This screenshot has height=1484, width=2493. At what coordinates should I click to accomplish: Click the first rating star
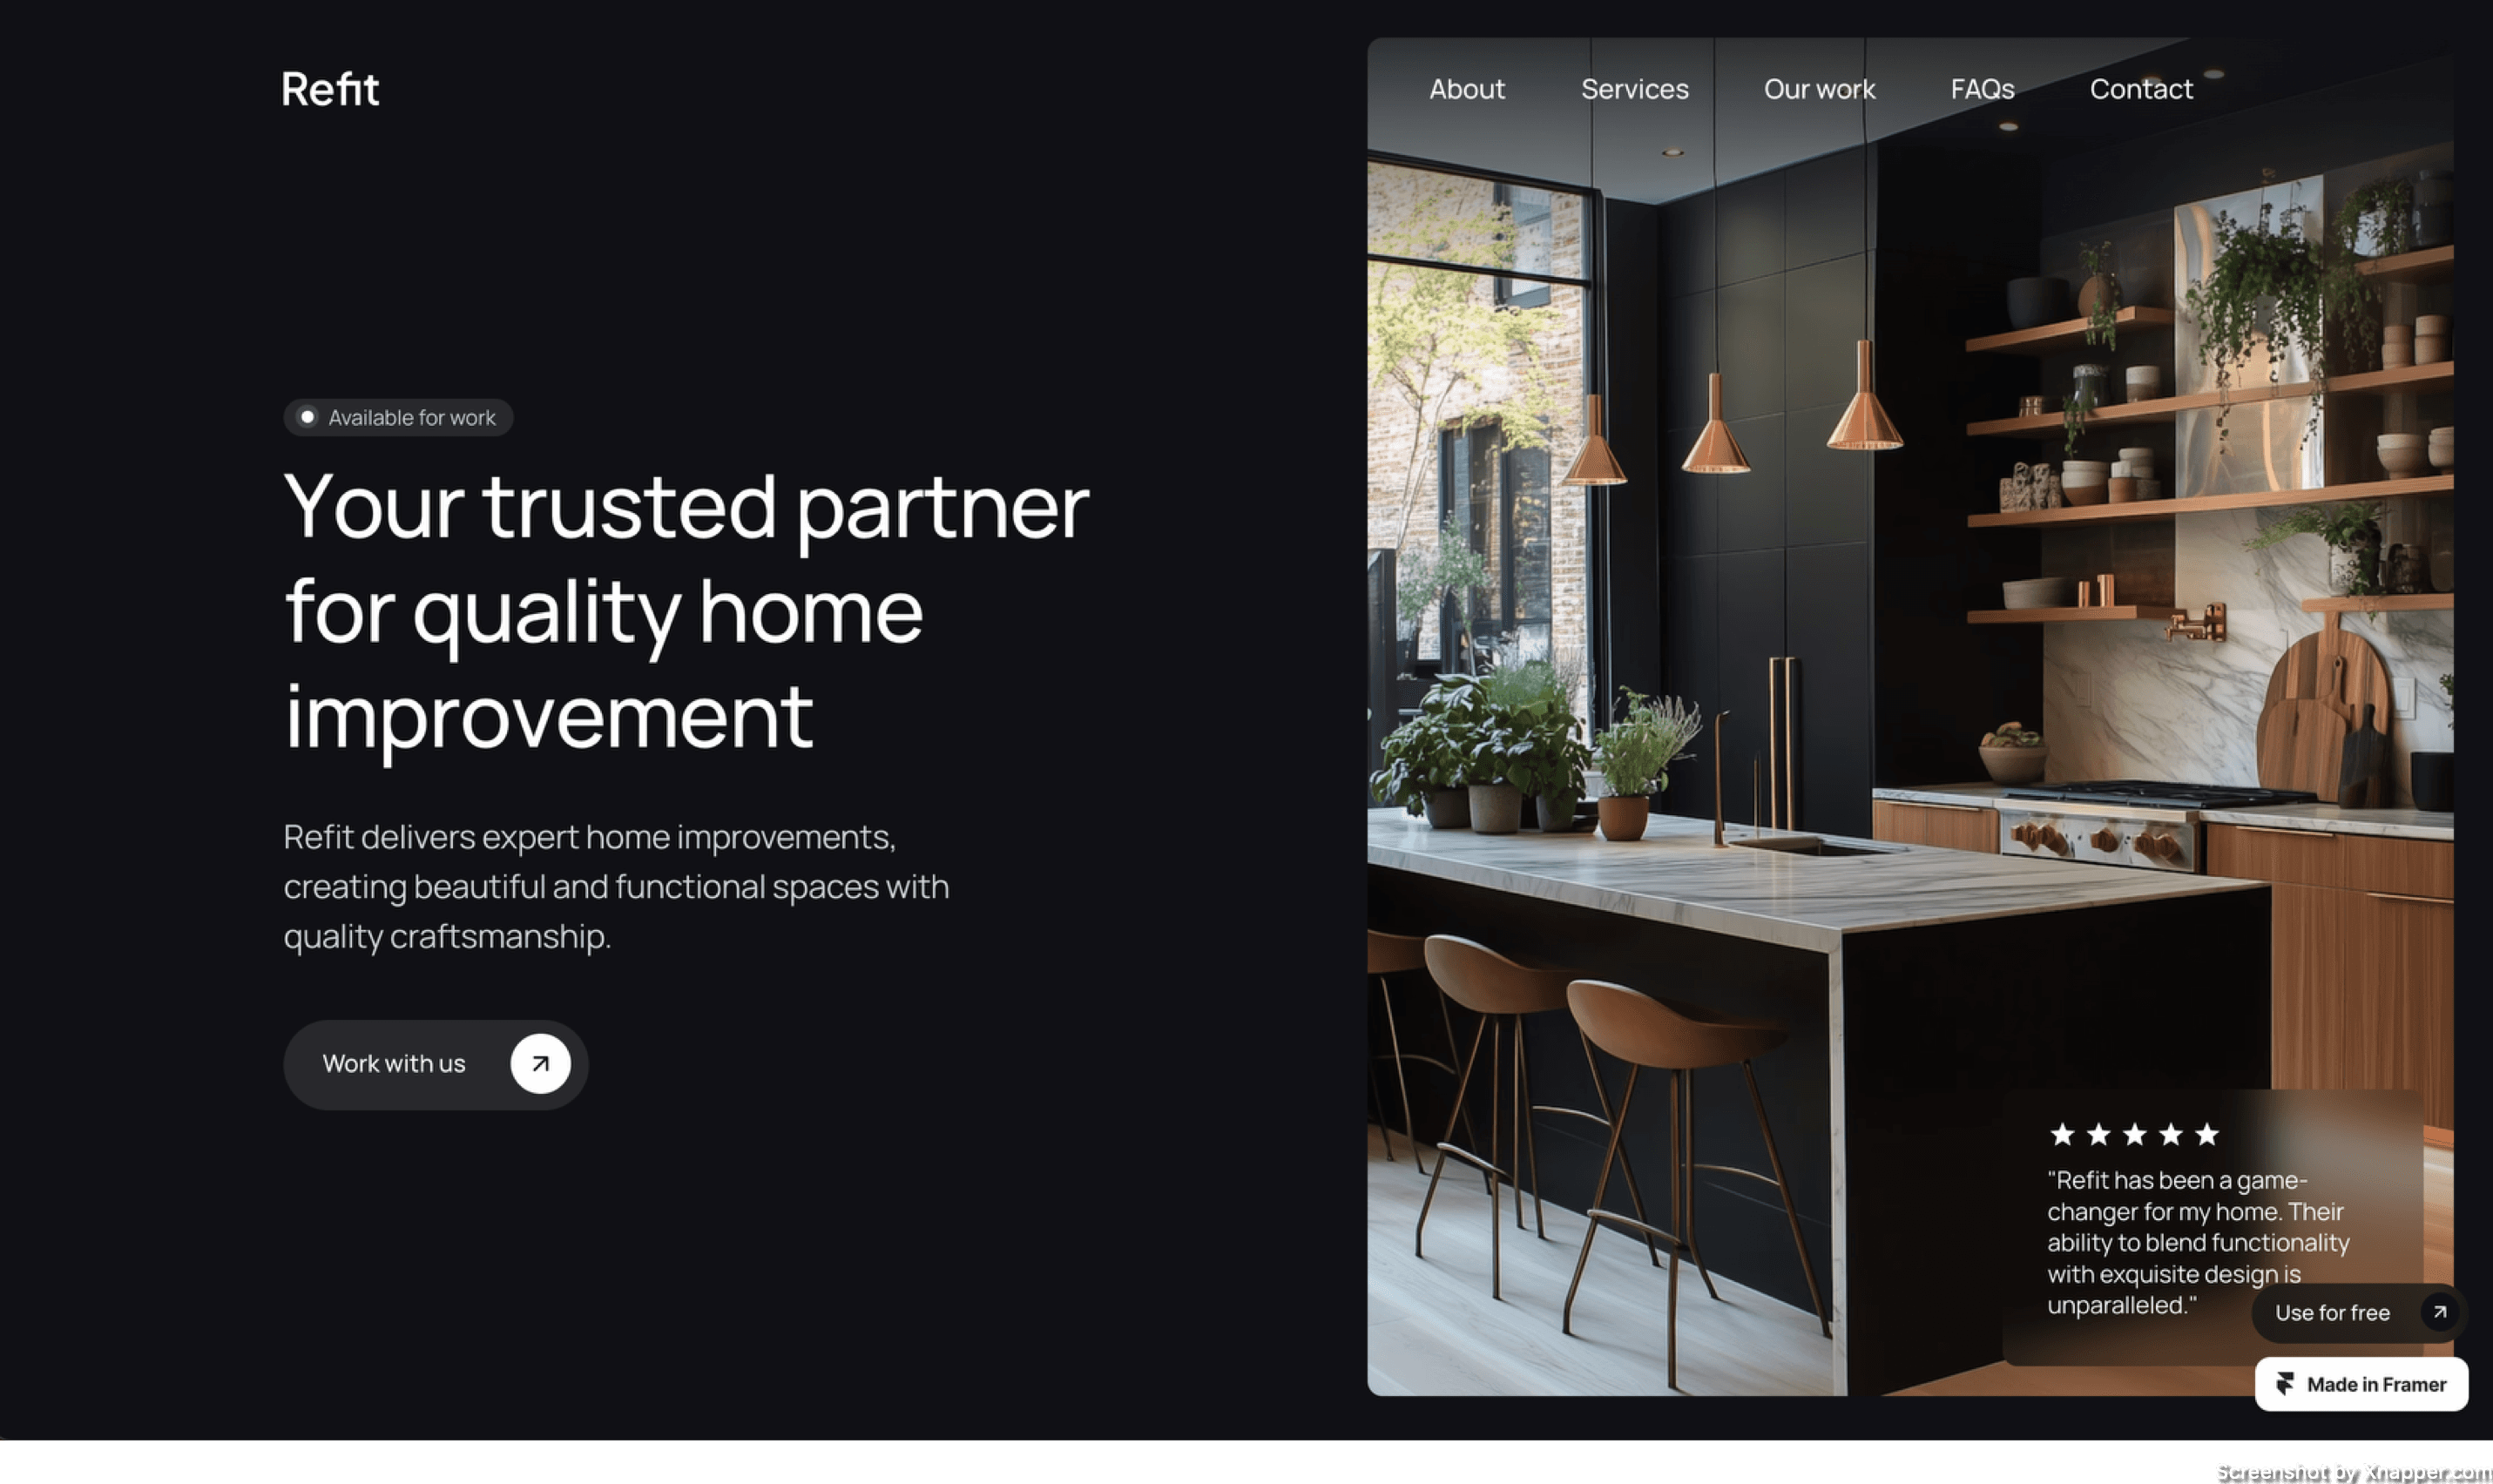pos(2062,1134)
